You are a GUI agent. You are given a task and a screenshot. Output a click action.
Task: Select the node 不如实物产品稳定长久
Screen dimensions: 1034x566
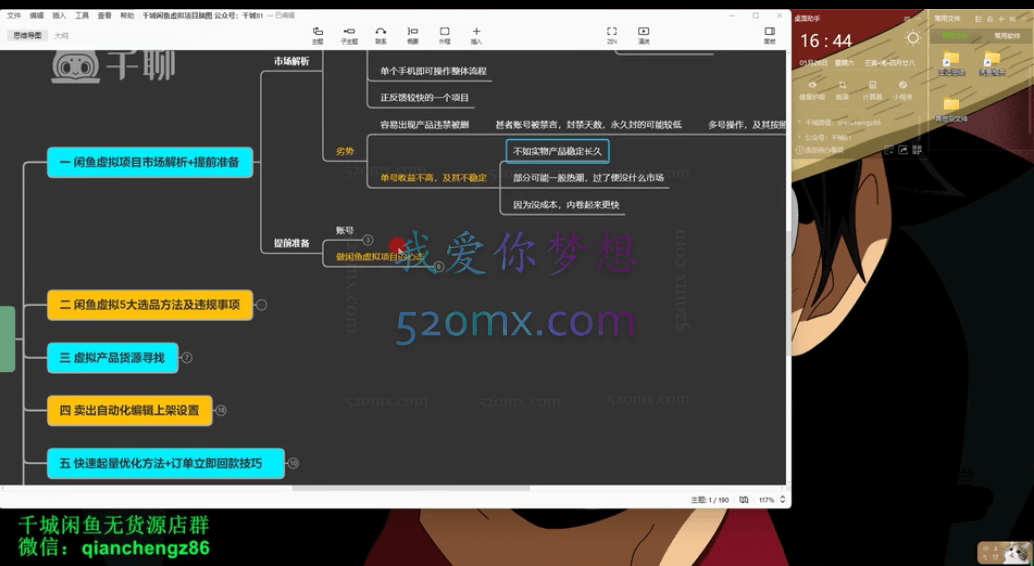click(557, 151)
